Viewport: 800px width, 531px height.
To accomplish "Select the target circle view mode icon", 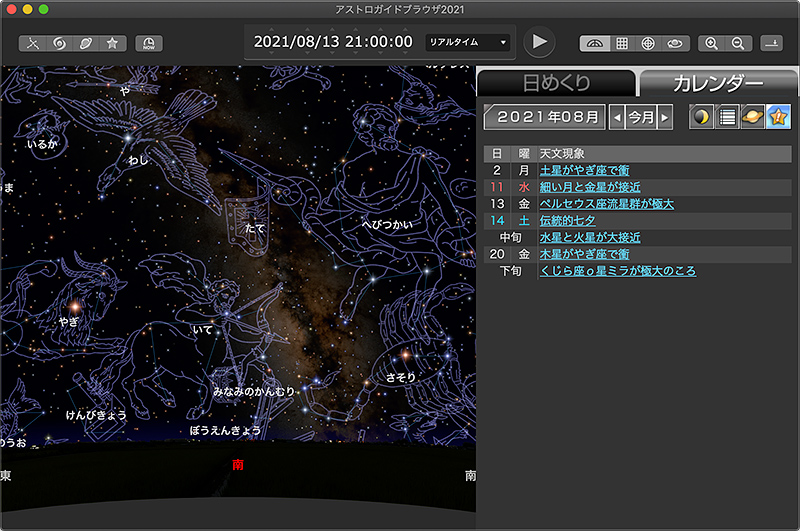I will [648, 43].
